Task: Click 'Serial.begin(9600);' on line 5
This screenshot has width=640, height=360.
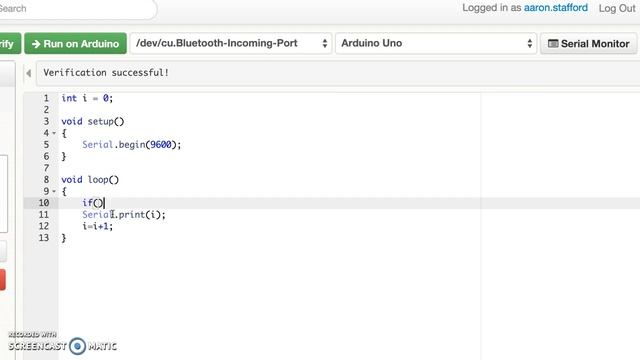Action: [x=131, y=144]
